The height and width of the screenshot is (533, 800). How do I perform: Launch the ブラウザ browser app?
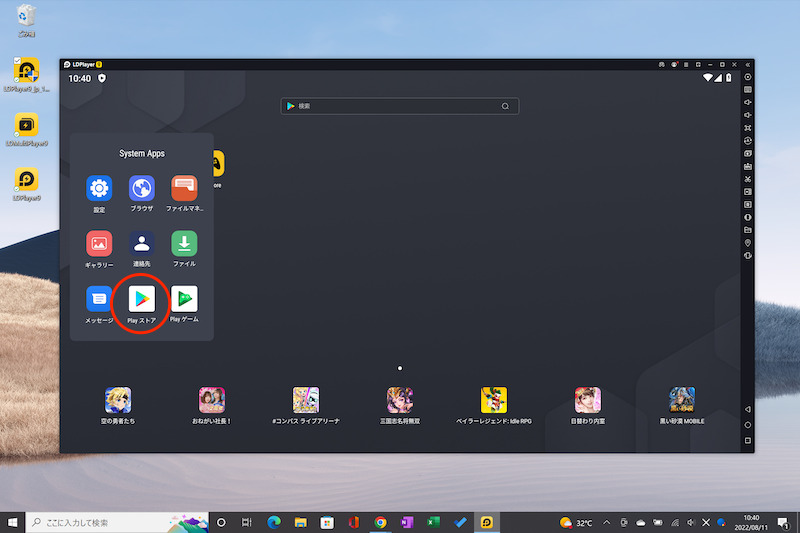pyautogui.click(x=141, y=189)
